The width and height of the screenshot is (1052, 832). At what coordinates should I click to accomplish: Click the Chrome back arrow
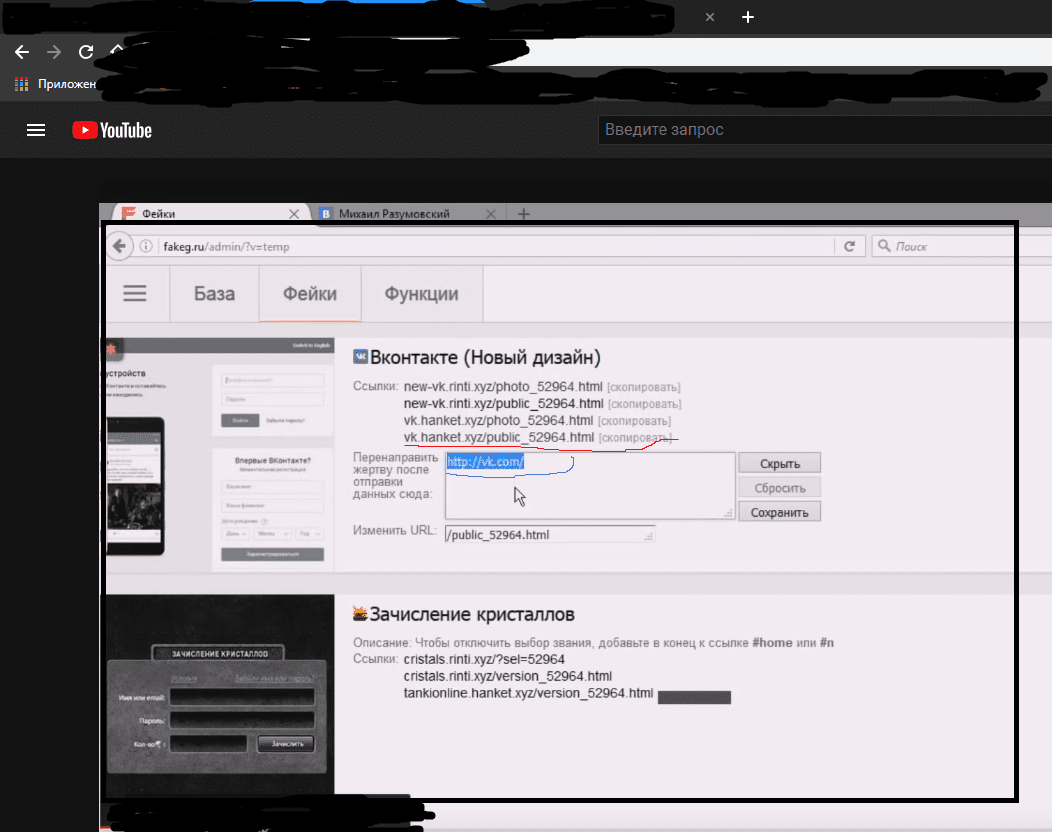pyautogui.click(x=22, y=52)
